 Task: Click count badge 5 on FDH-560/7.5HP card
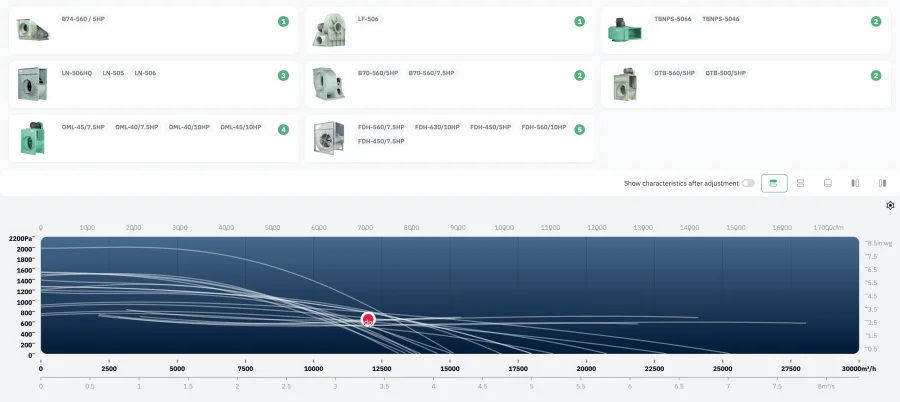(x=579, y=129)
